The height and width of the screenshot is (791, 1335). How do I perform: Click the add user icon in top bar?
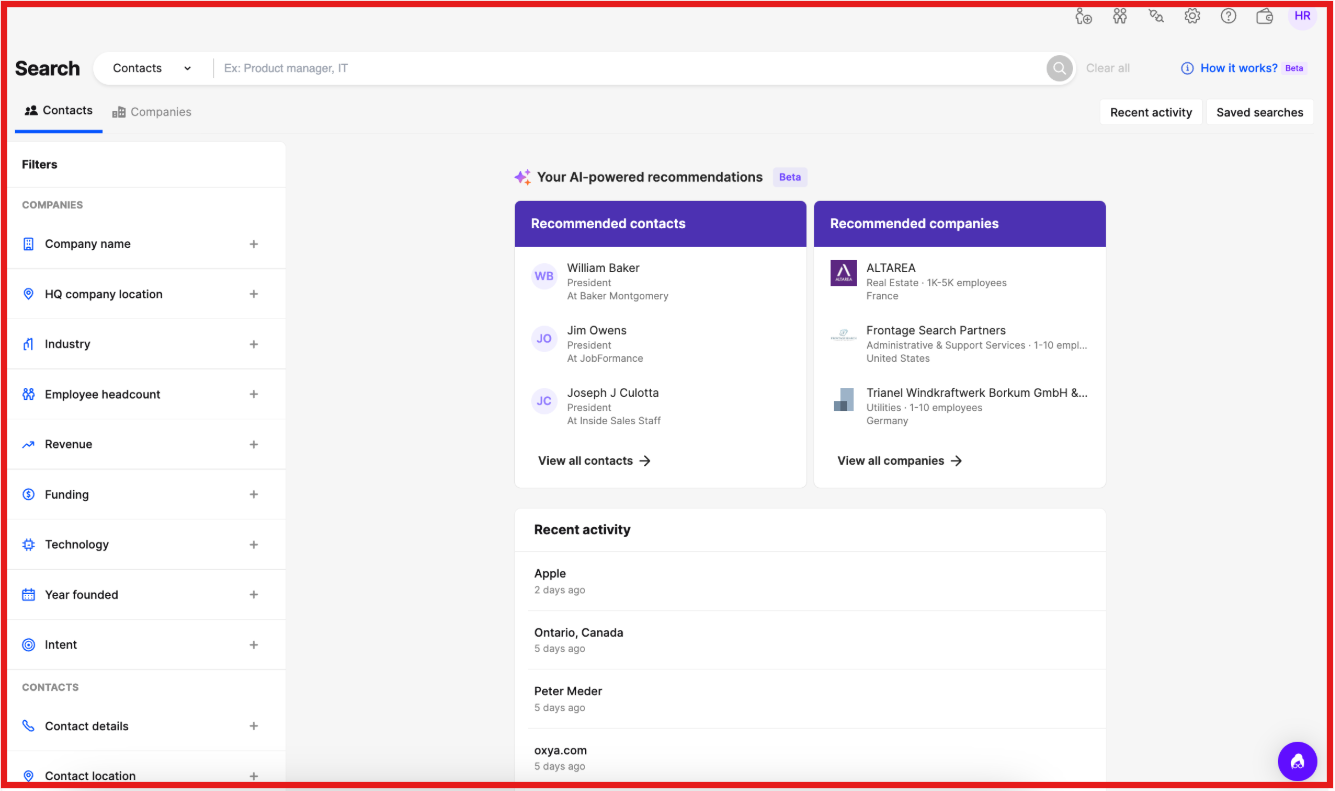[1083, 16]
